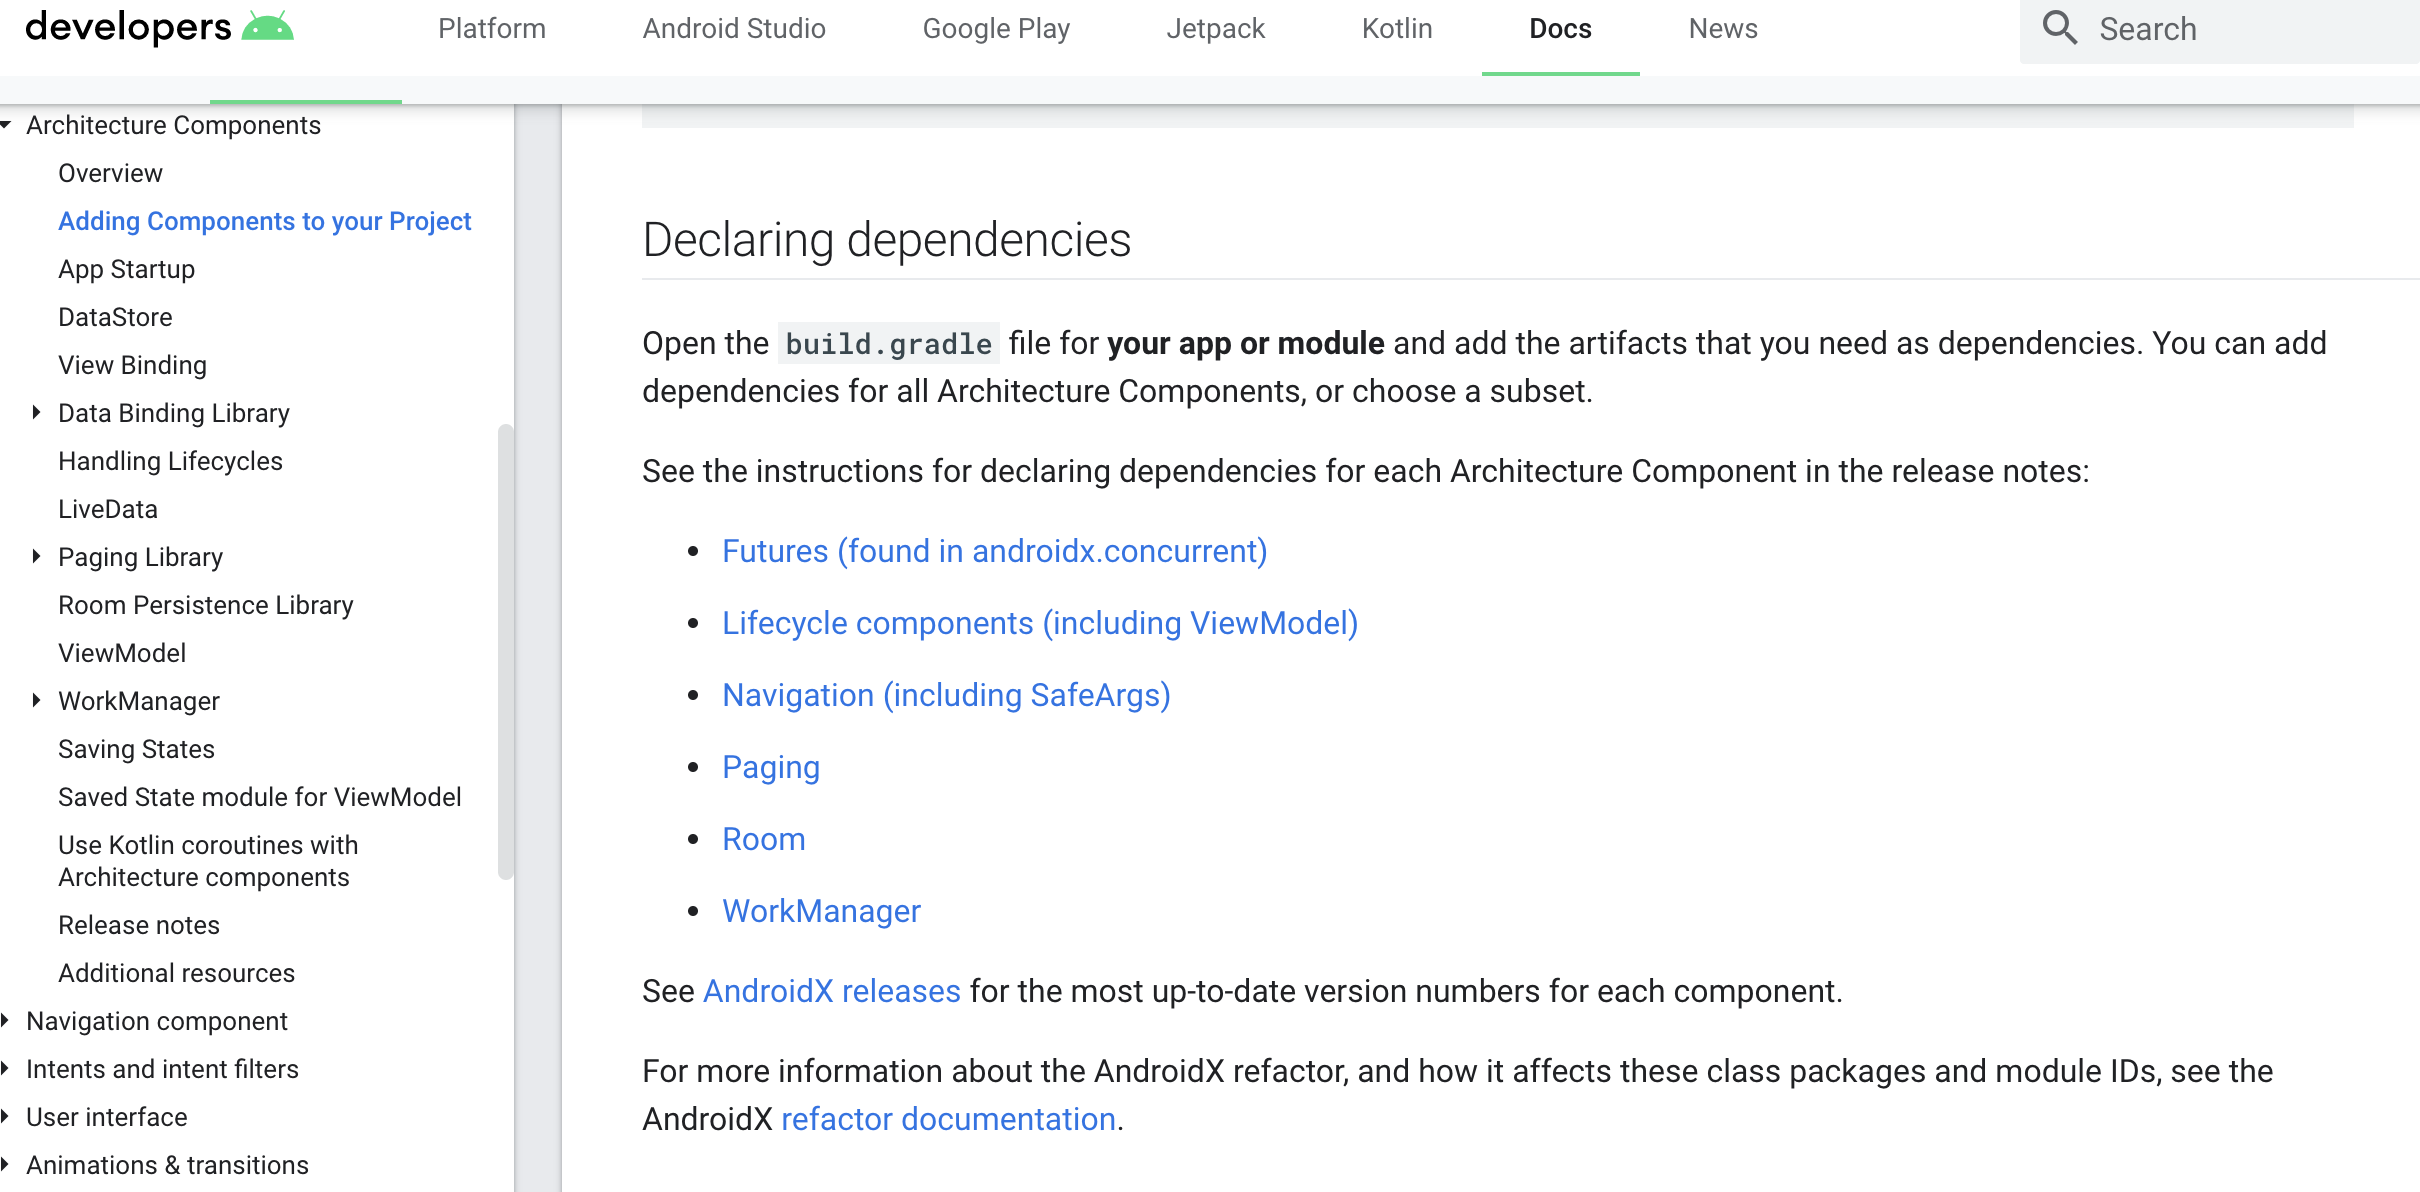Viewport: 2420px width, 1192px height.
Task: Expand the User interface section
Action: [6, 1117]
